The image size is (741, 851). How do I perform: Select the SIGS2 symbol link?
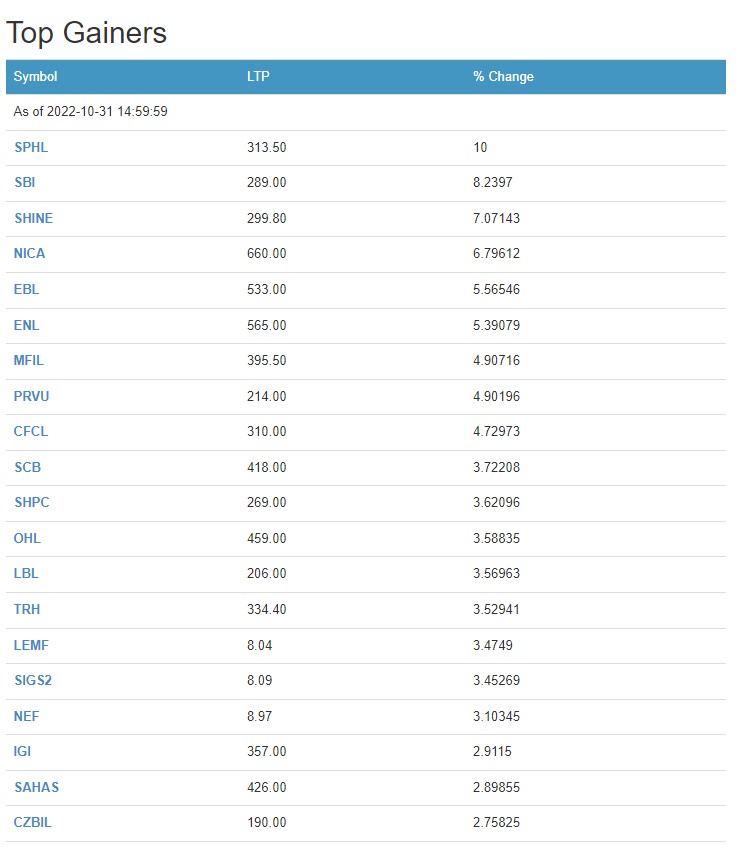click(x=33, y=680)
